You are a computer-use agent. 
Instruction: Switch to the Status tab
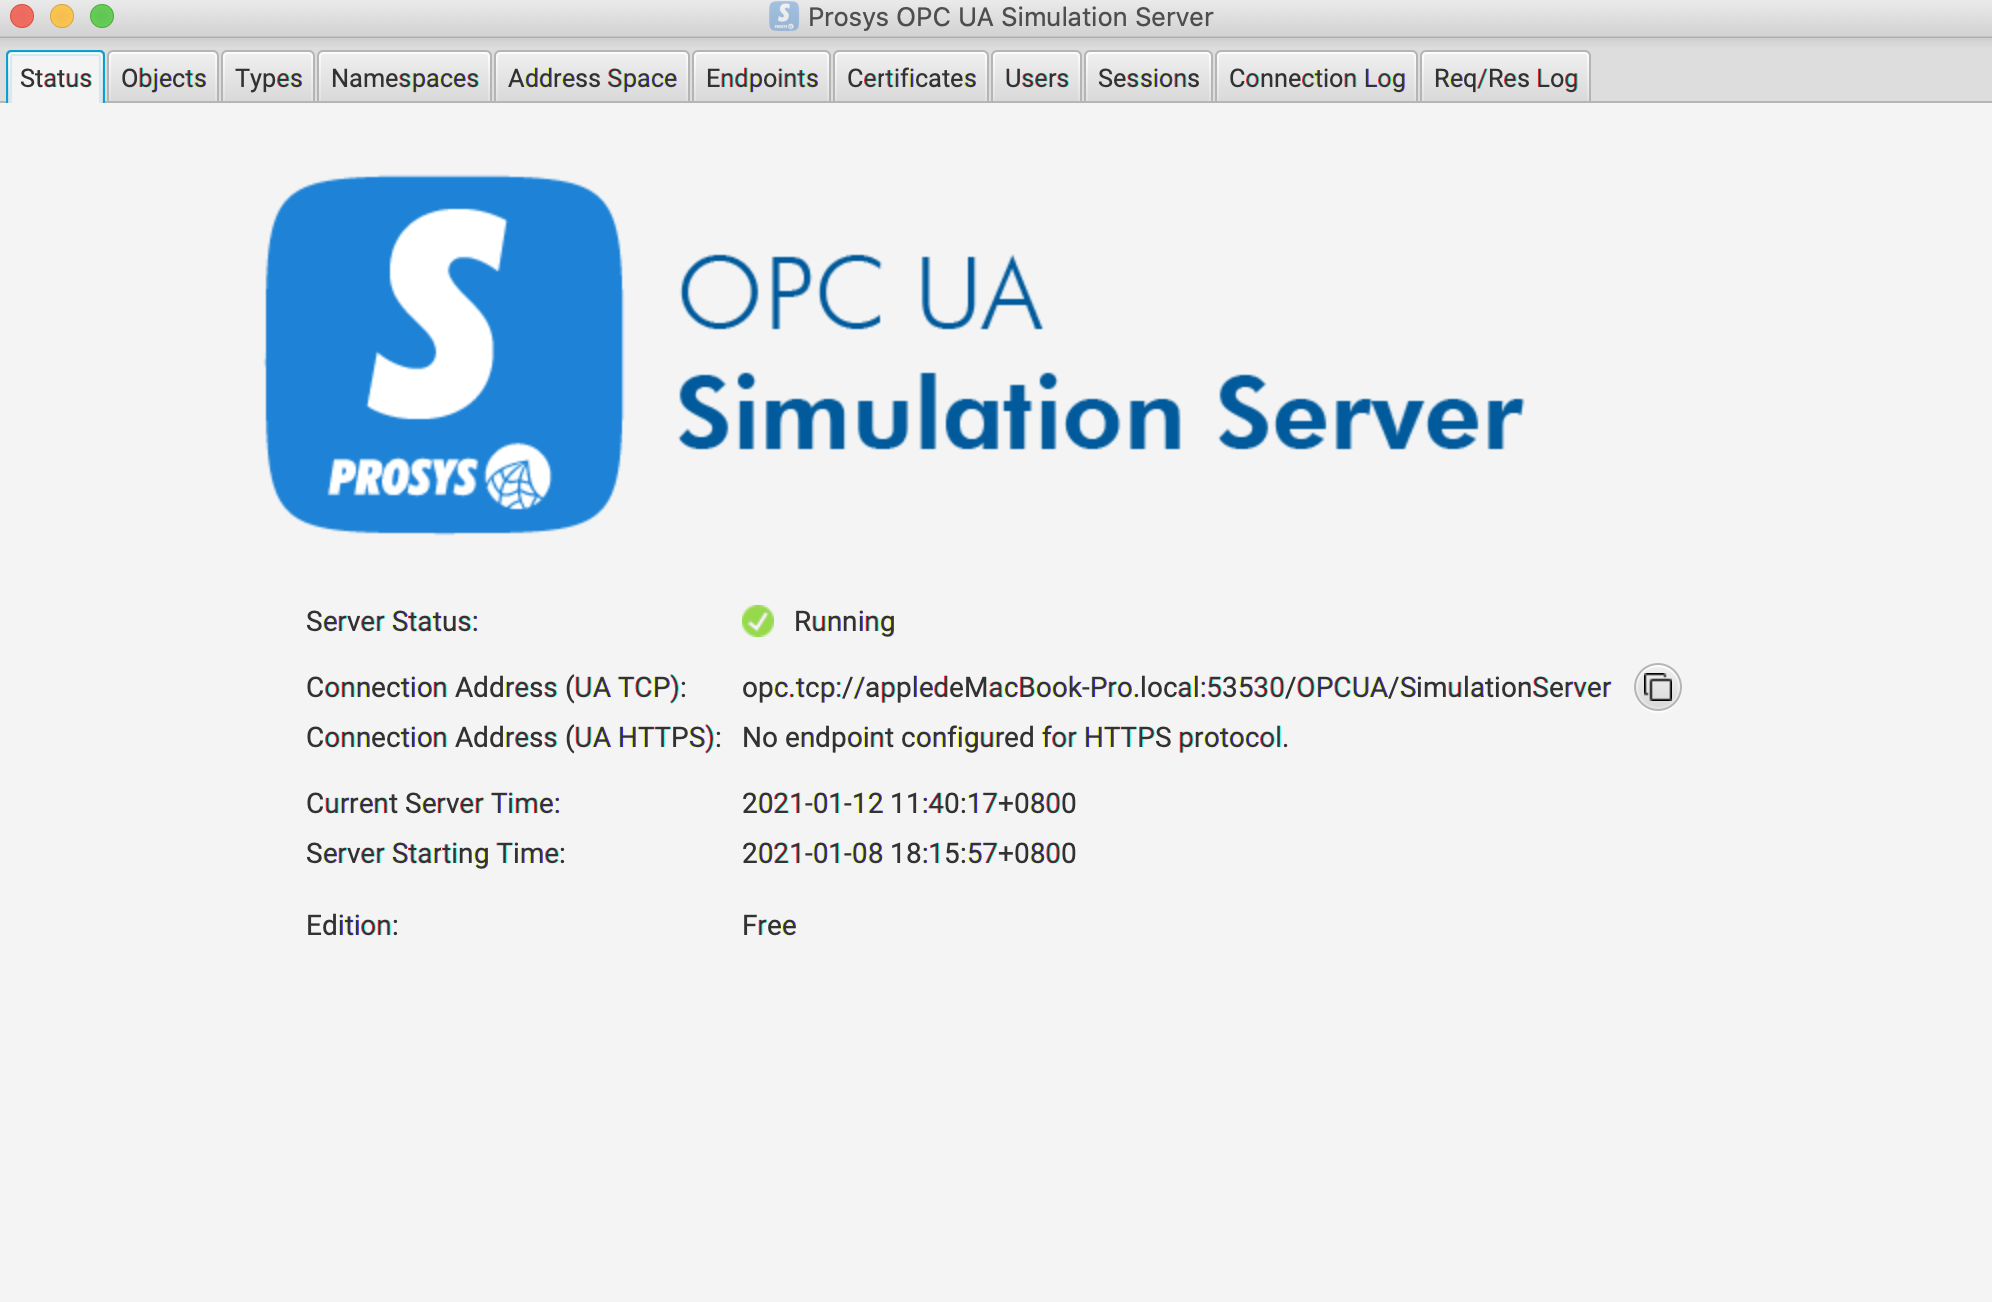[x=56, y=78]
